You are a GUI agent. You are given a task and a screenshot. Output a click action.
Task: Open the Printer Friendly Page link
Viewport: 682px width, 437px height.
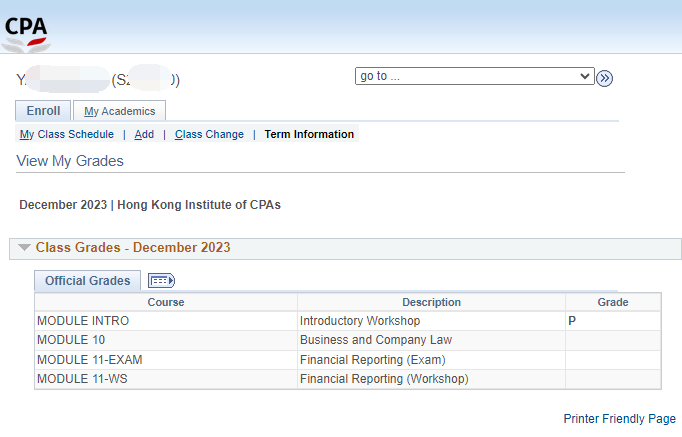619,418
